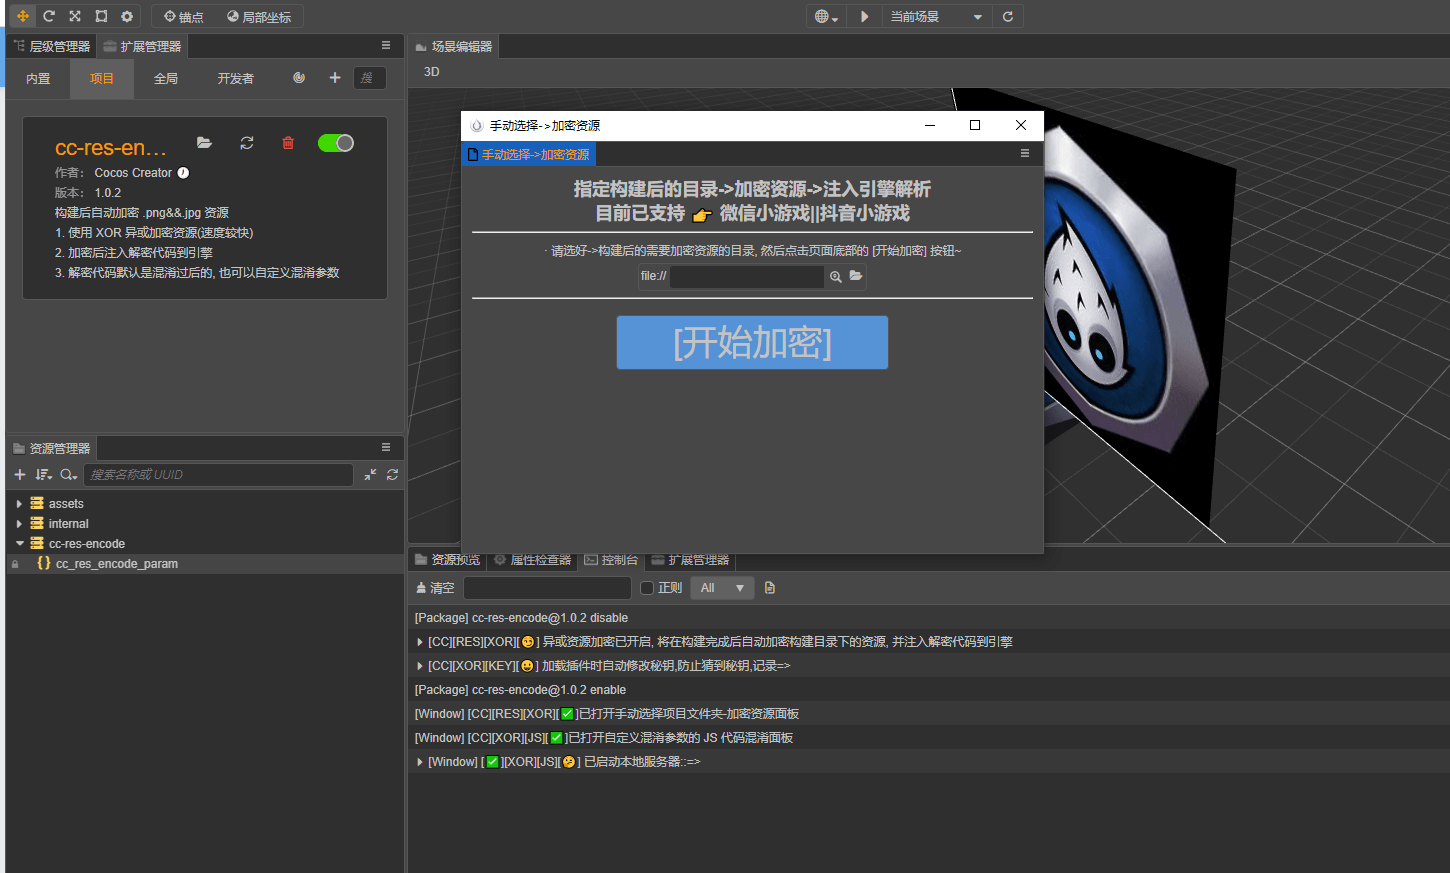1450x873 pixels.
Task: Open the asset sort order dropdown
Action: tap(44, 475)
